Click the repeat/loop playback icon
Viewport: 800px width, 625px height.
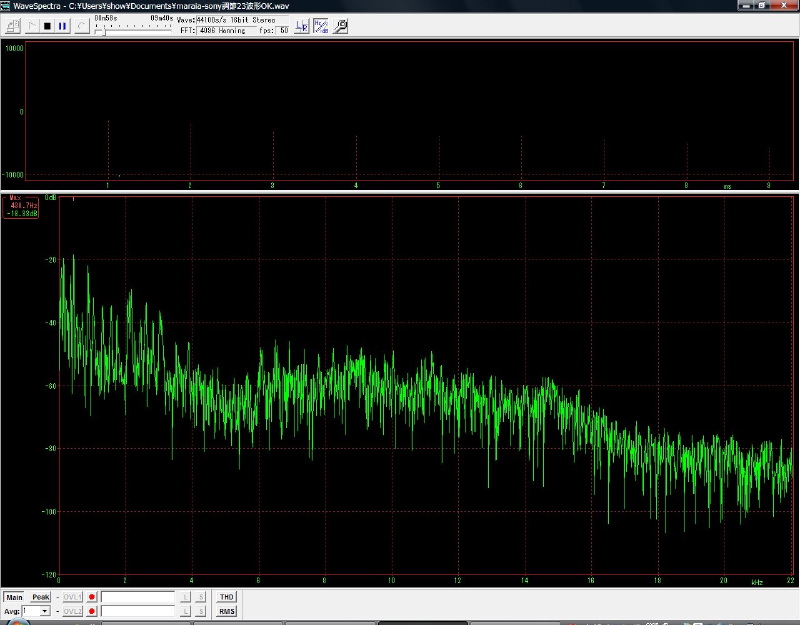pos(81,25)
